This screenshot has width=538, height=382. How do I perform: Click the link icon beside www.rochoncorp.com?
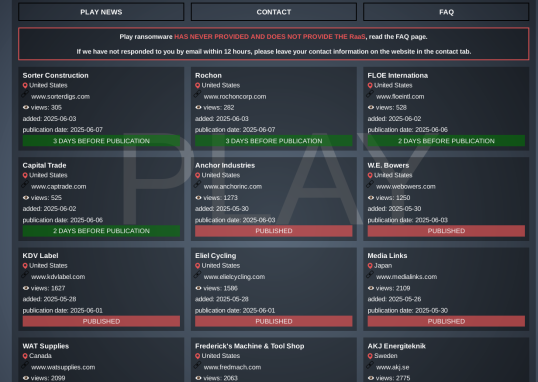pos(198,94)
